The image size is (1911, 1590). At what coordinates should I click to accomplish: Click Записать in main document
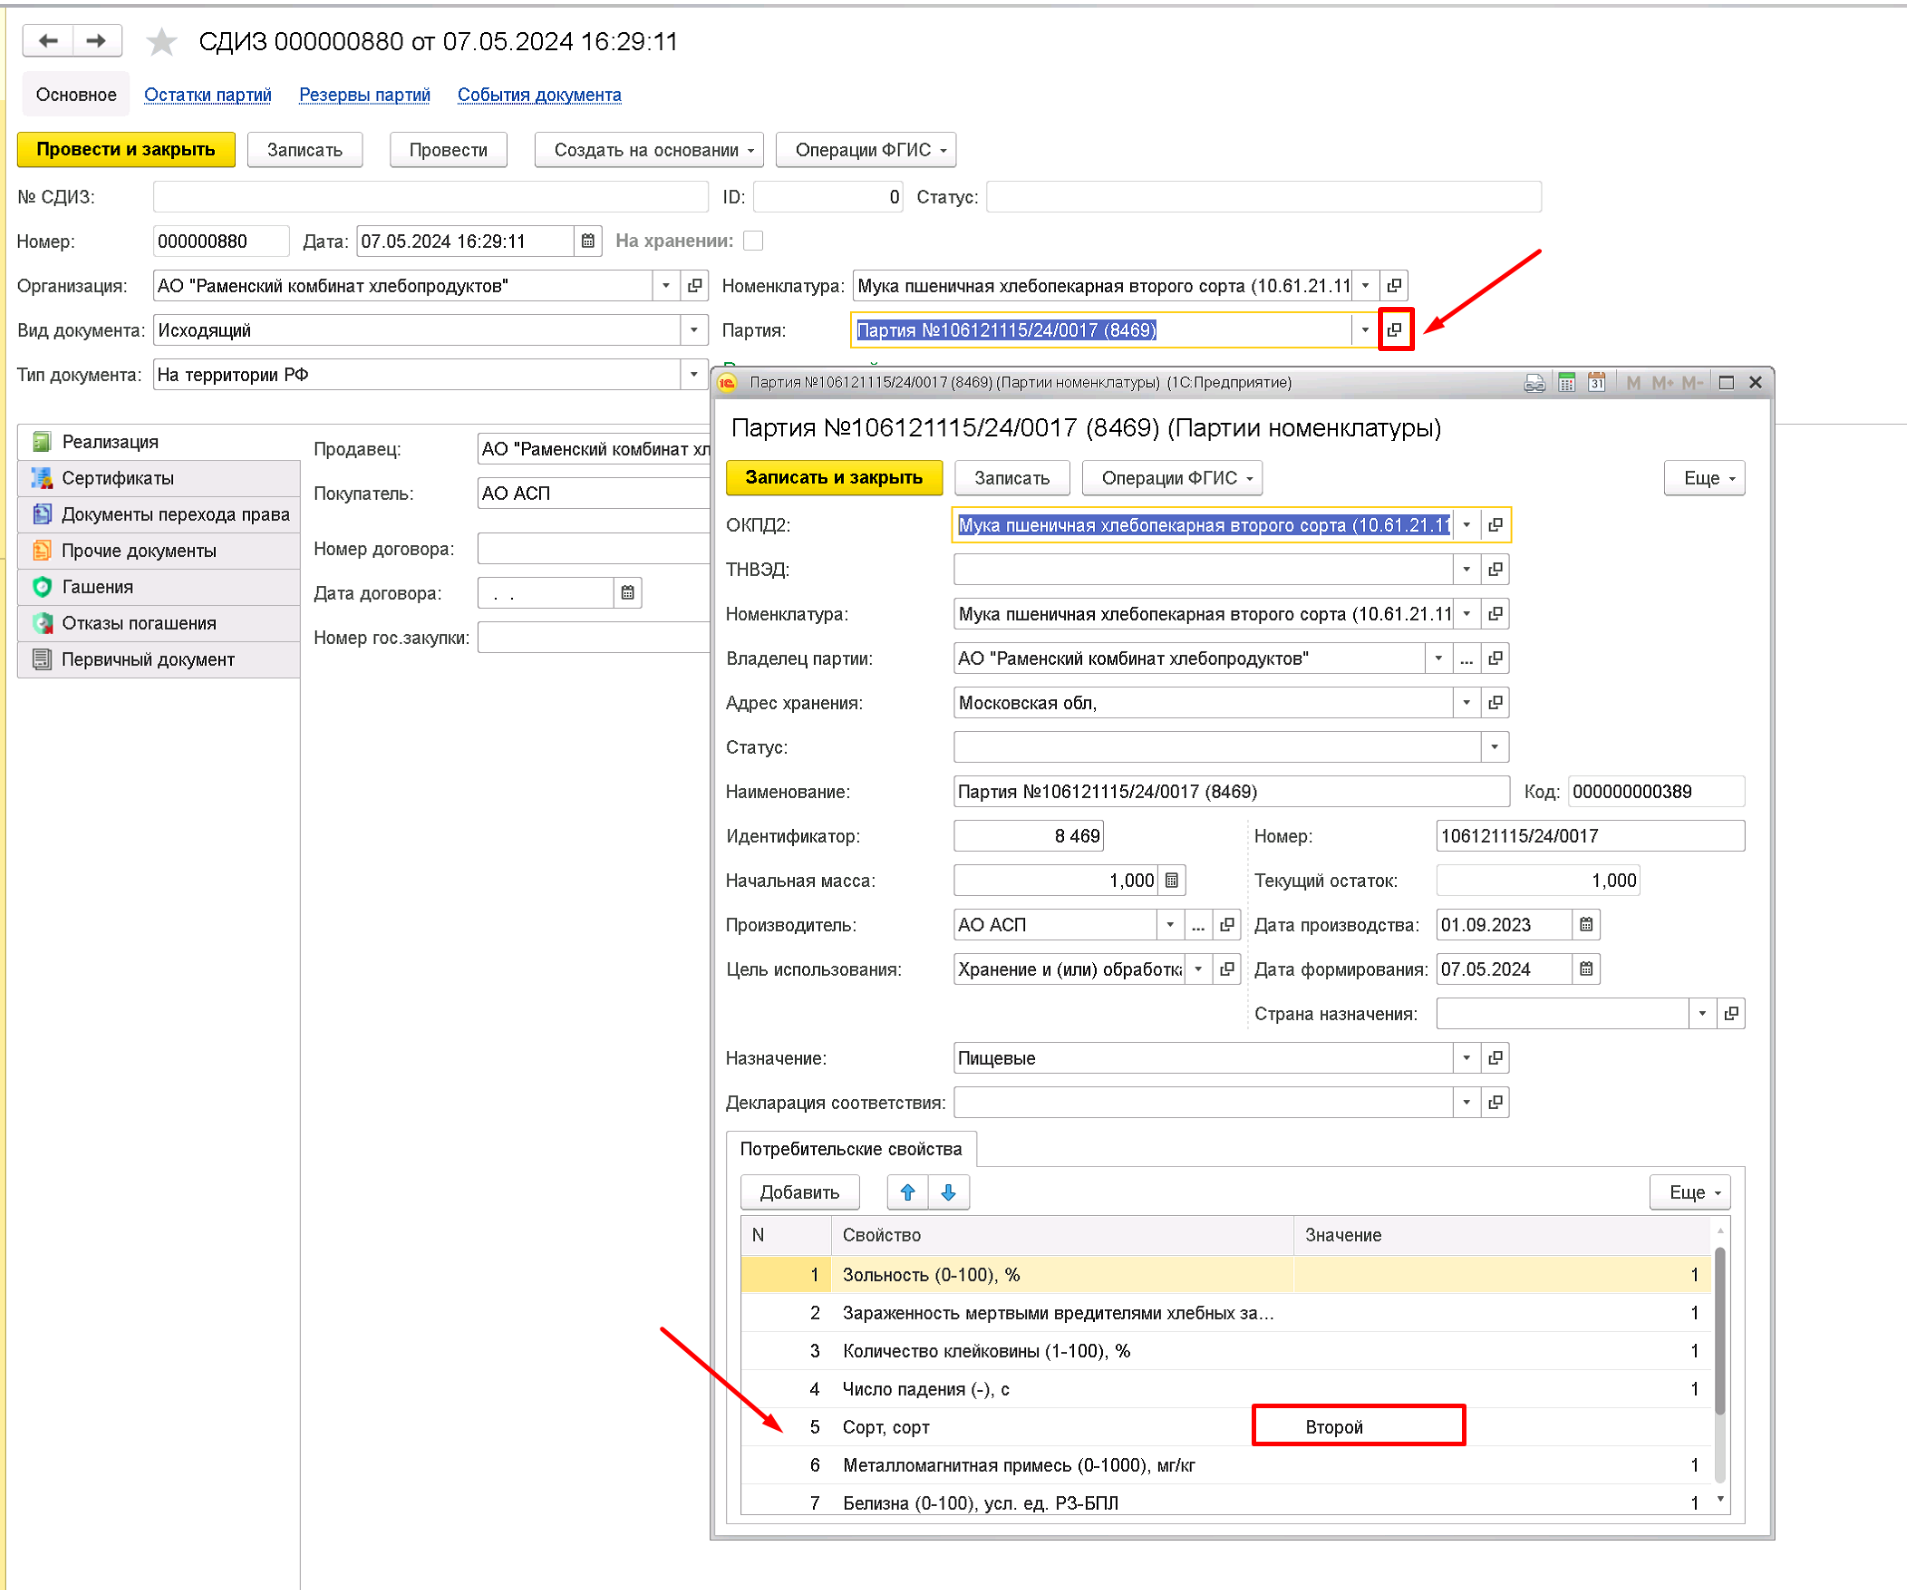click(305, 150)
